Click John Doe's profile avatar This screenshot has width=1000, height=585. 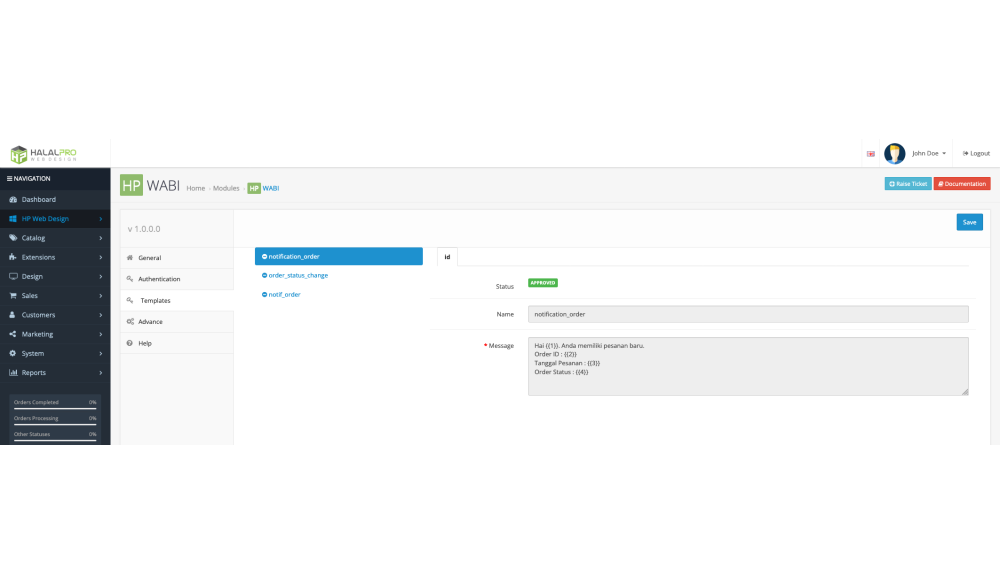click(x=895, y=153)
